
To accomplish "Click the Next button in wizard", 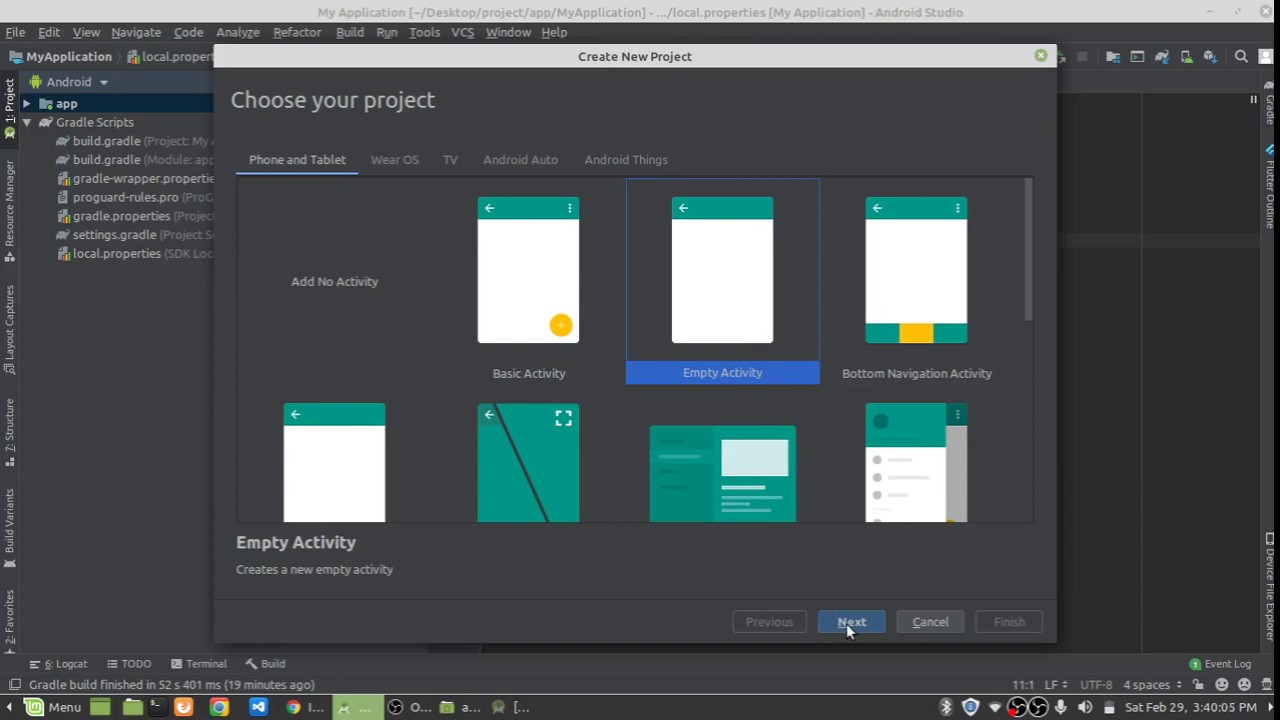I will (x=851, y=622).
